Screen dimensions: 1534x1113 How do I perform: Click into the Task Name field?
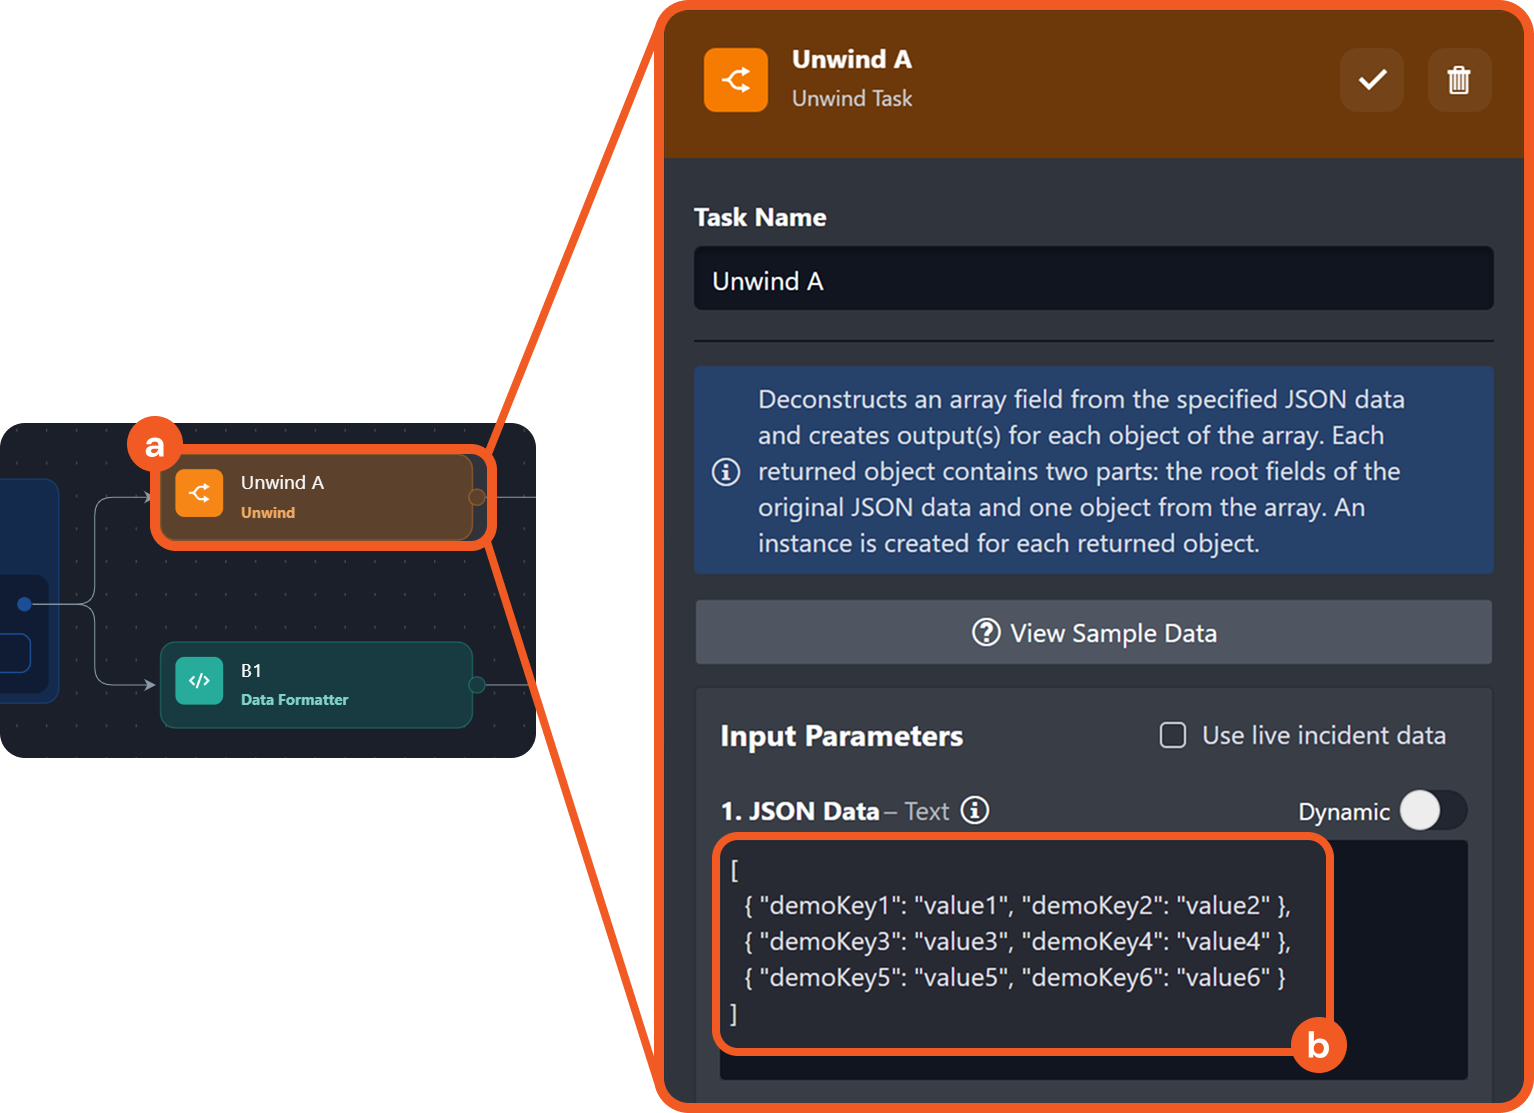click(1093, 280)
